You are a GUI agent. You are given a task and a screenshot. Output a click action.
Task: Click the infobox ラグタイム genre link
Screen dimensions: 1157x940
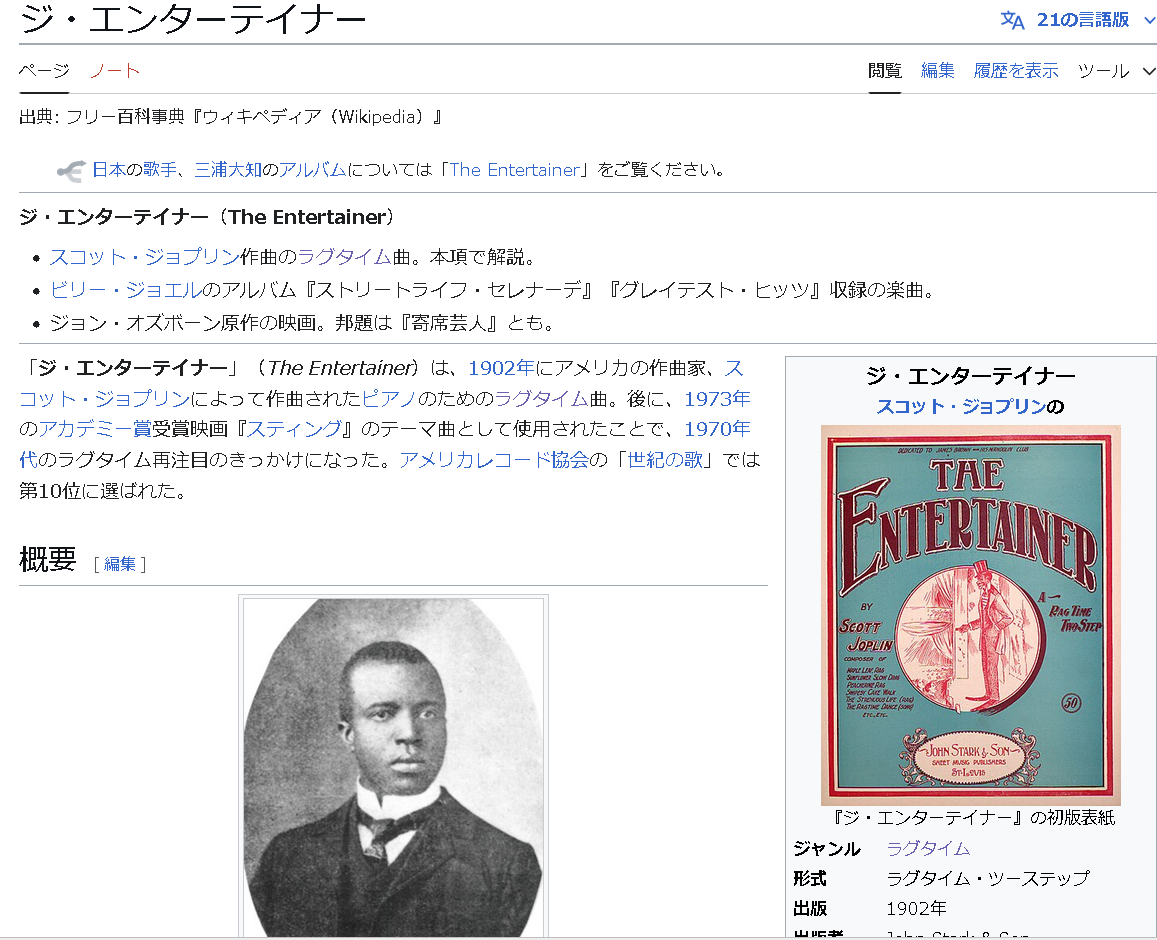(x=928, y=849)
